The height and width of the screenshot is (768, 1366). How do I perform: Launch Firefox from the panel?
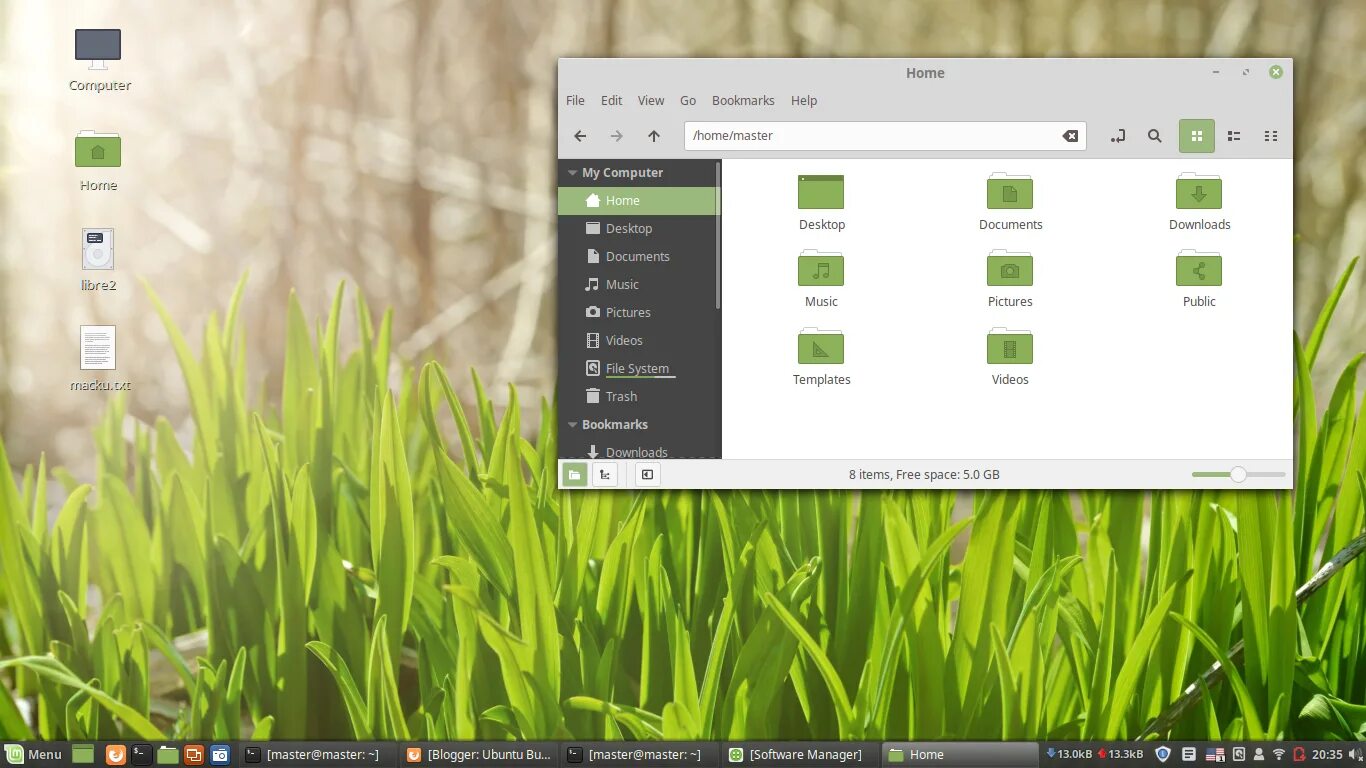116,754
